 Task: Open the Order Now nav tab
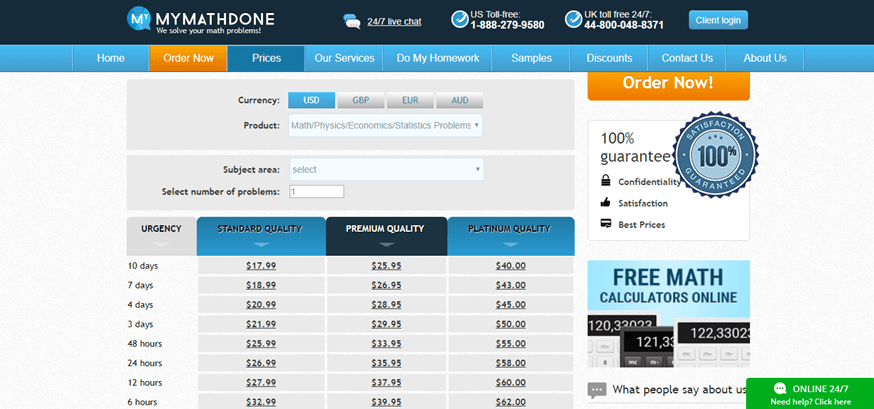pos(188,58)
